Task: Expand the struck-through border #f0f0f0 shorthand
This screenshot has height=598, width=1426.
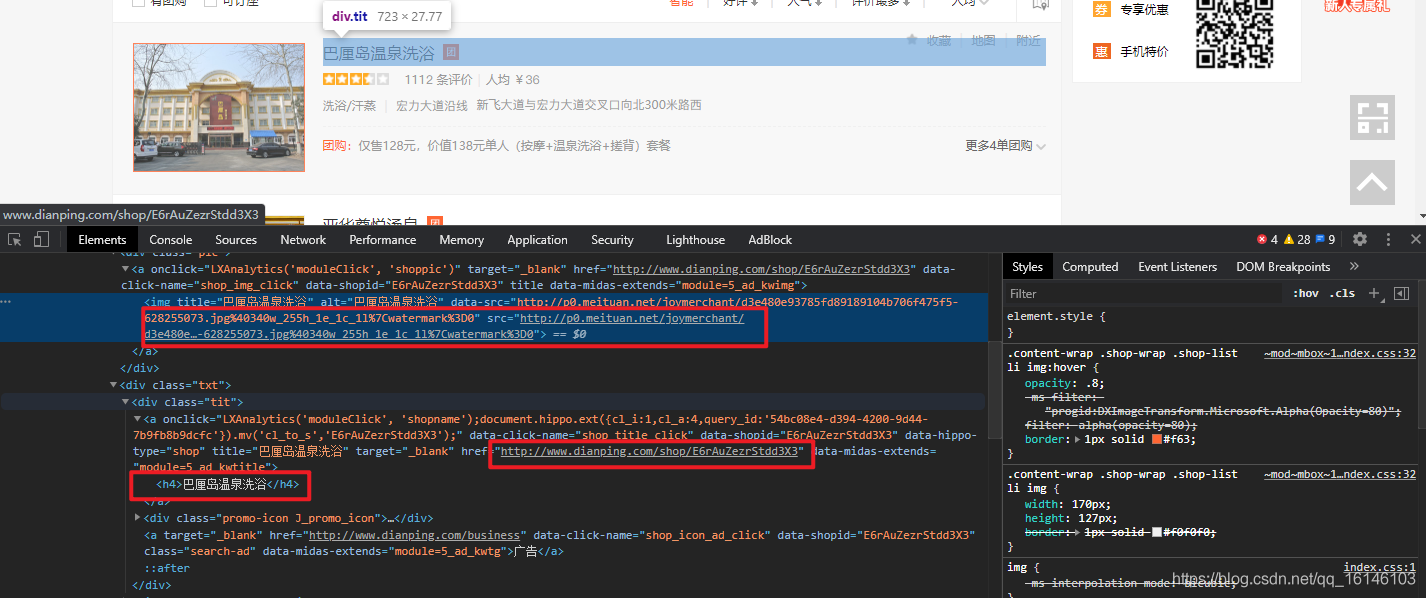Action: click(x=1077, y=533)
